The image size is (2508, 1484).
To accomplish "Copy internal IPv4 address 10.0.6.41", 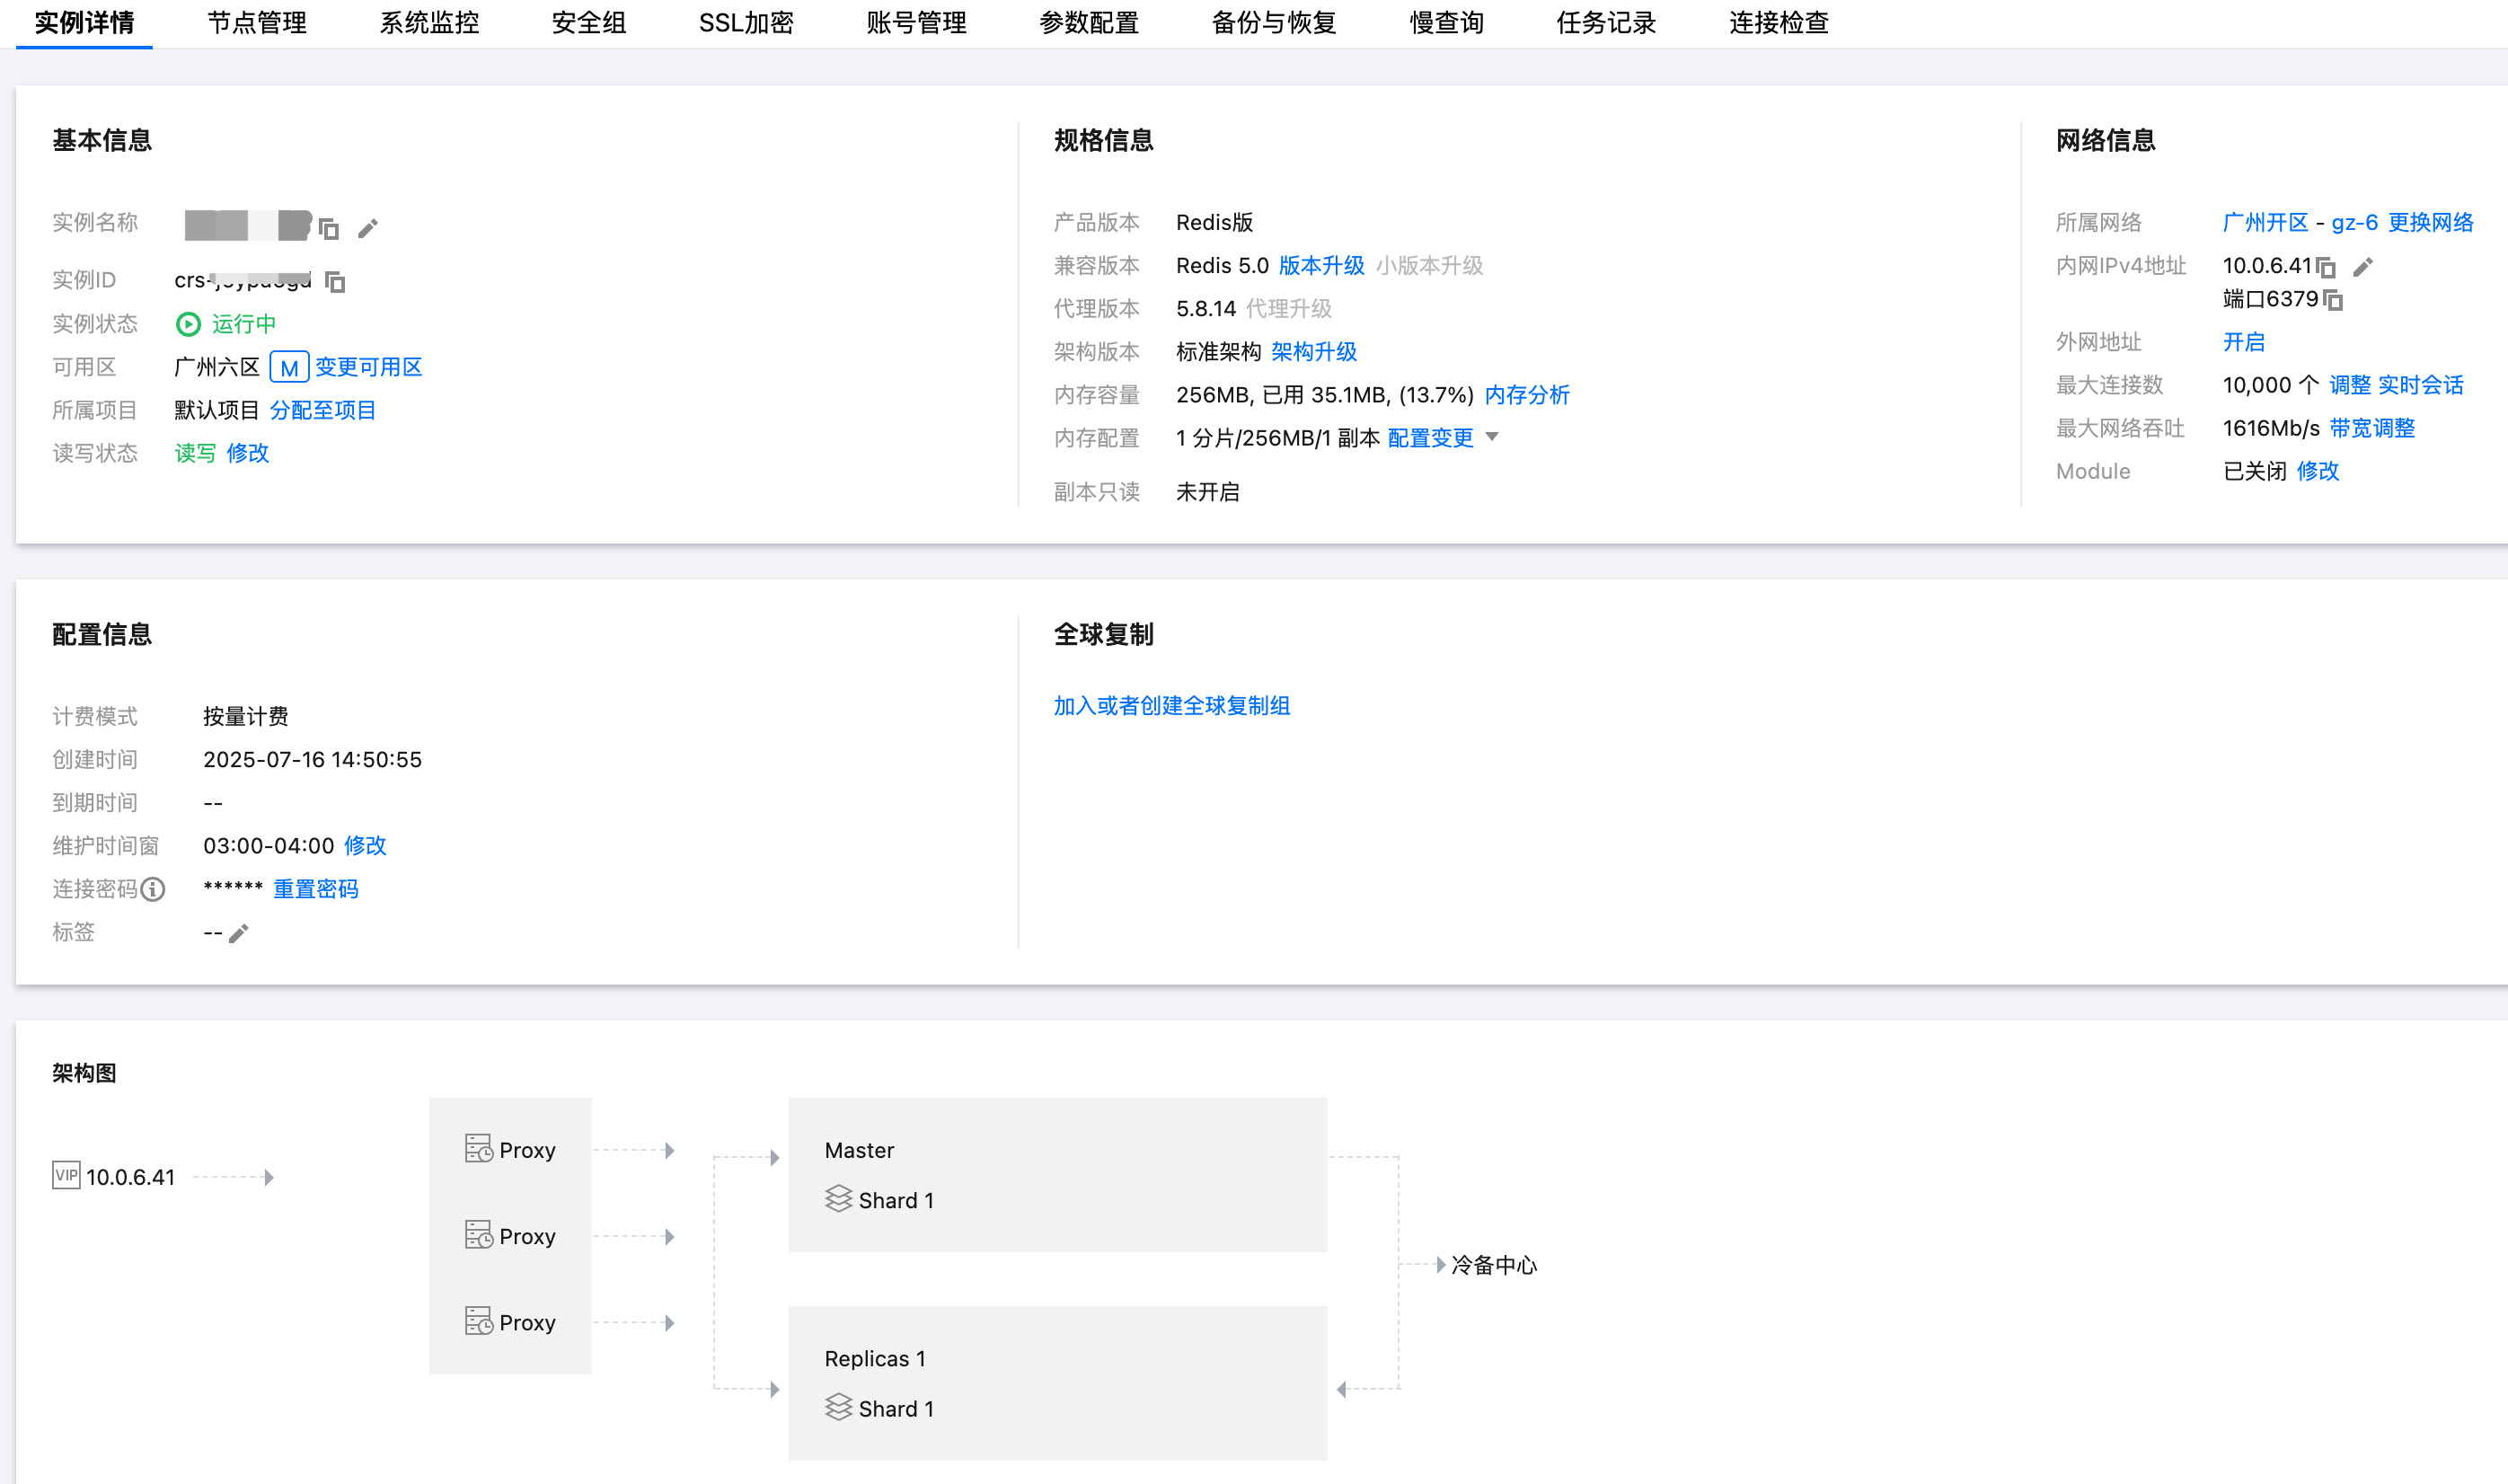I will point(2326,267).
